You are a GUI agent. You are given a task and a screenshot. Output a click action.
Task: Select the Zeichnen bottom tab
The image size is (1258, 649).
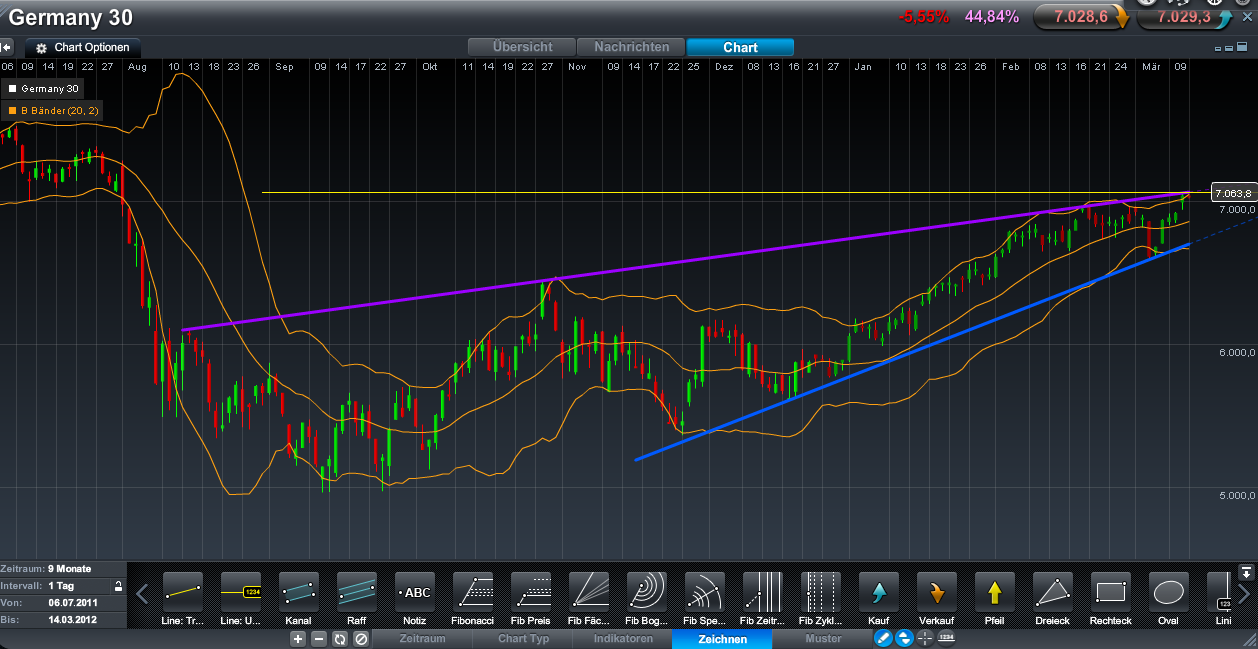(722, 638)
